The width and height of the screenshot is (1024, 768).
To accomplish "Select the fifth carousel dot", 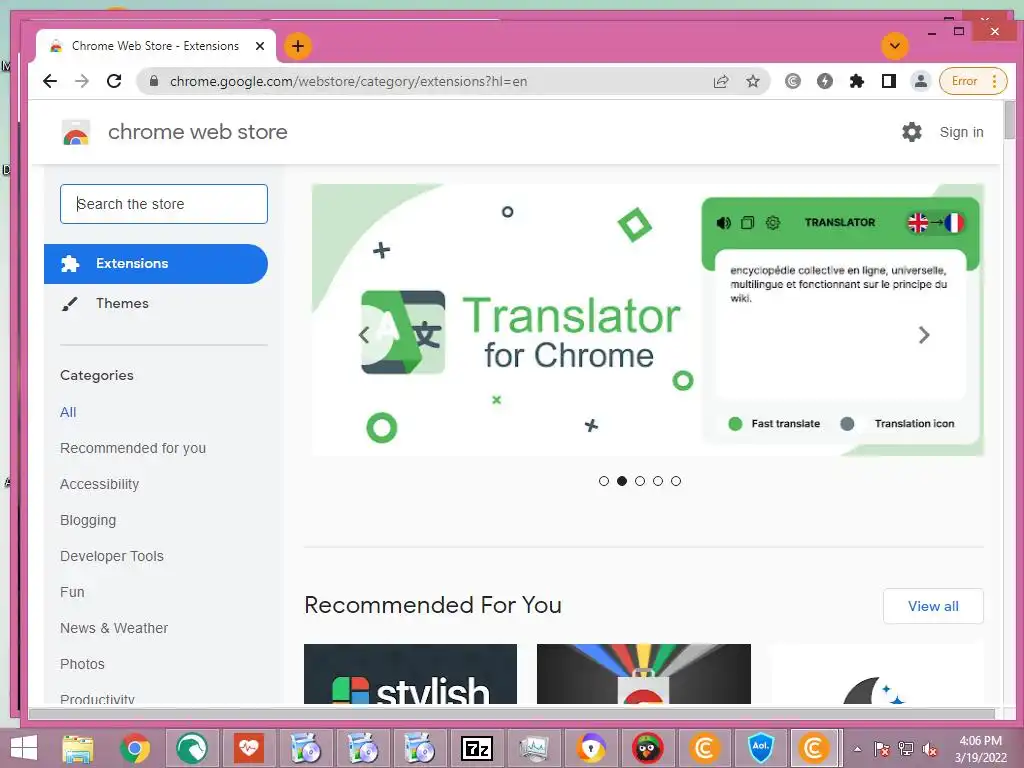I will point(676,481).
